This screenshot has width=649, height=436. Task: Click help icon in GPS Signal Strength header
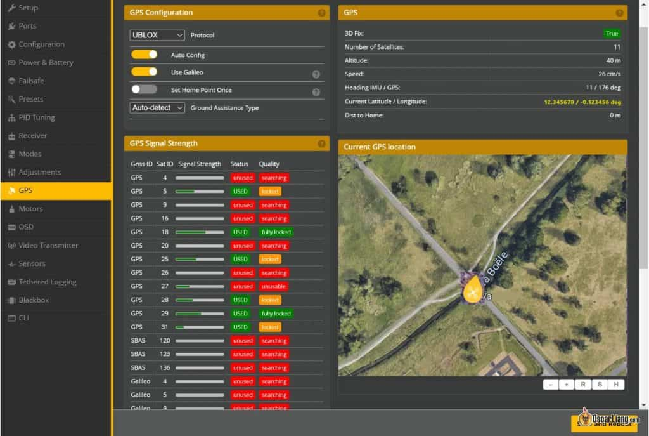coord(321,144)
